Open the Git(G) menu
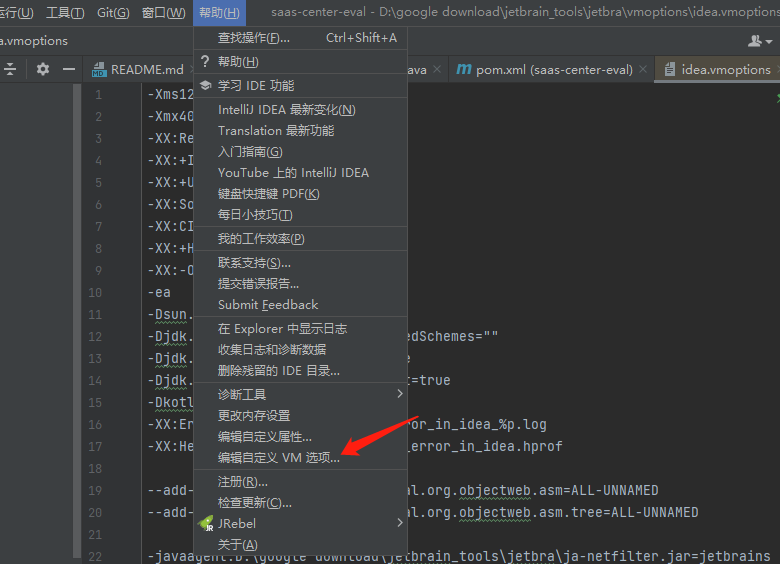 tap(113, 12)
